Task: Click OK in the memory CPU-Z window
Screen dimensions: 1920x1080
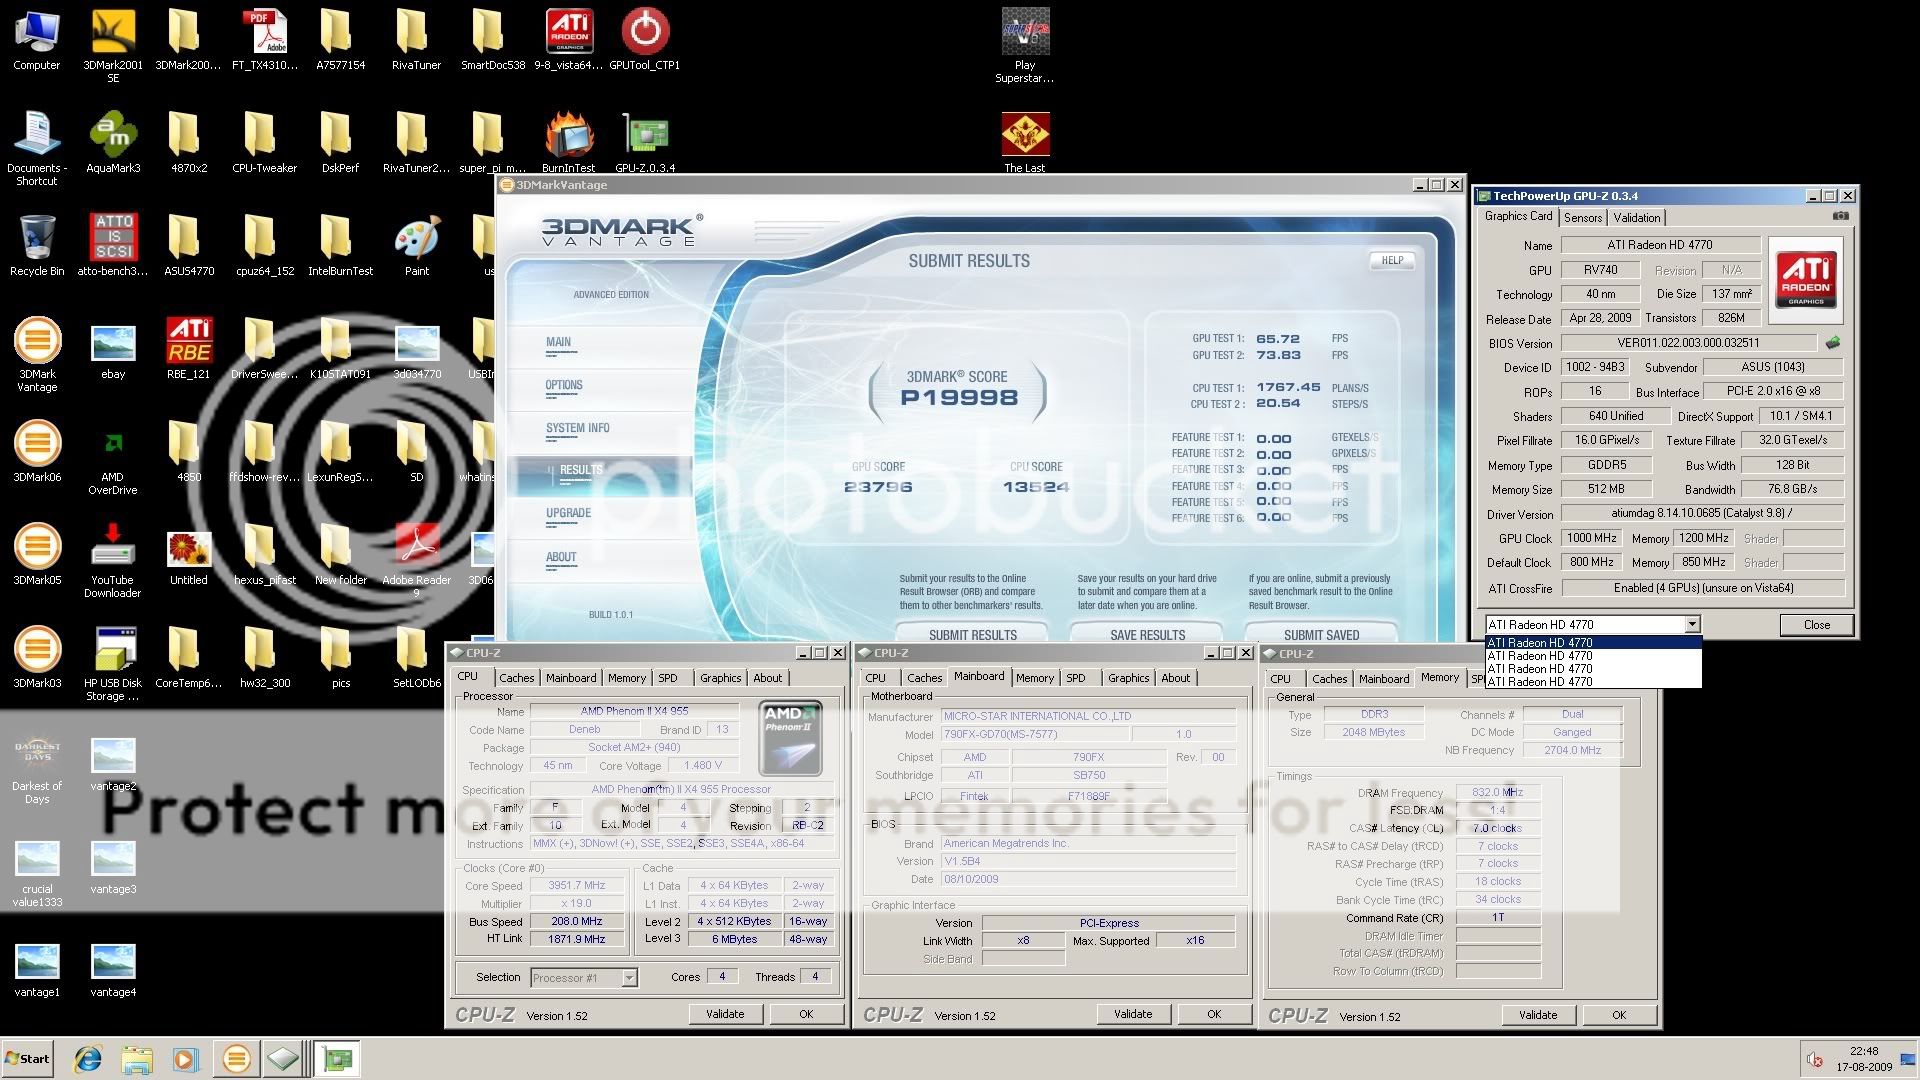Action: point(1619,1015)
